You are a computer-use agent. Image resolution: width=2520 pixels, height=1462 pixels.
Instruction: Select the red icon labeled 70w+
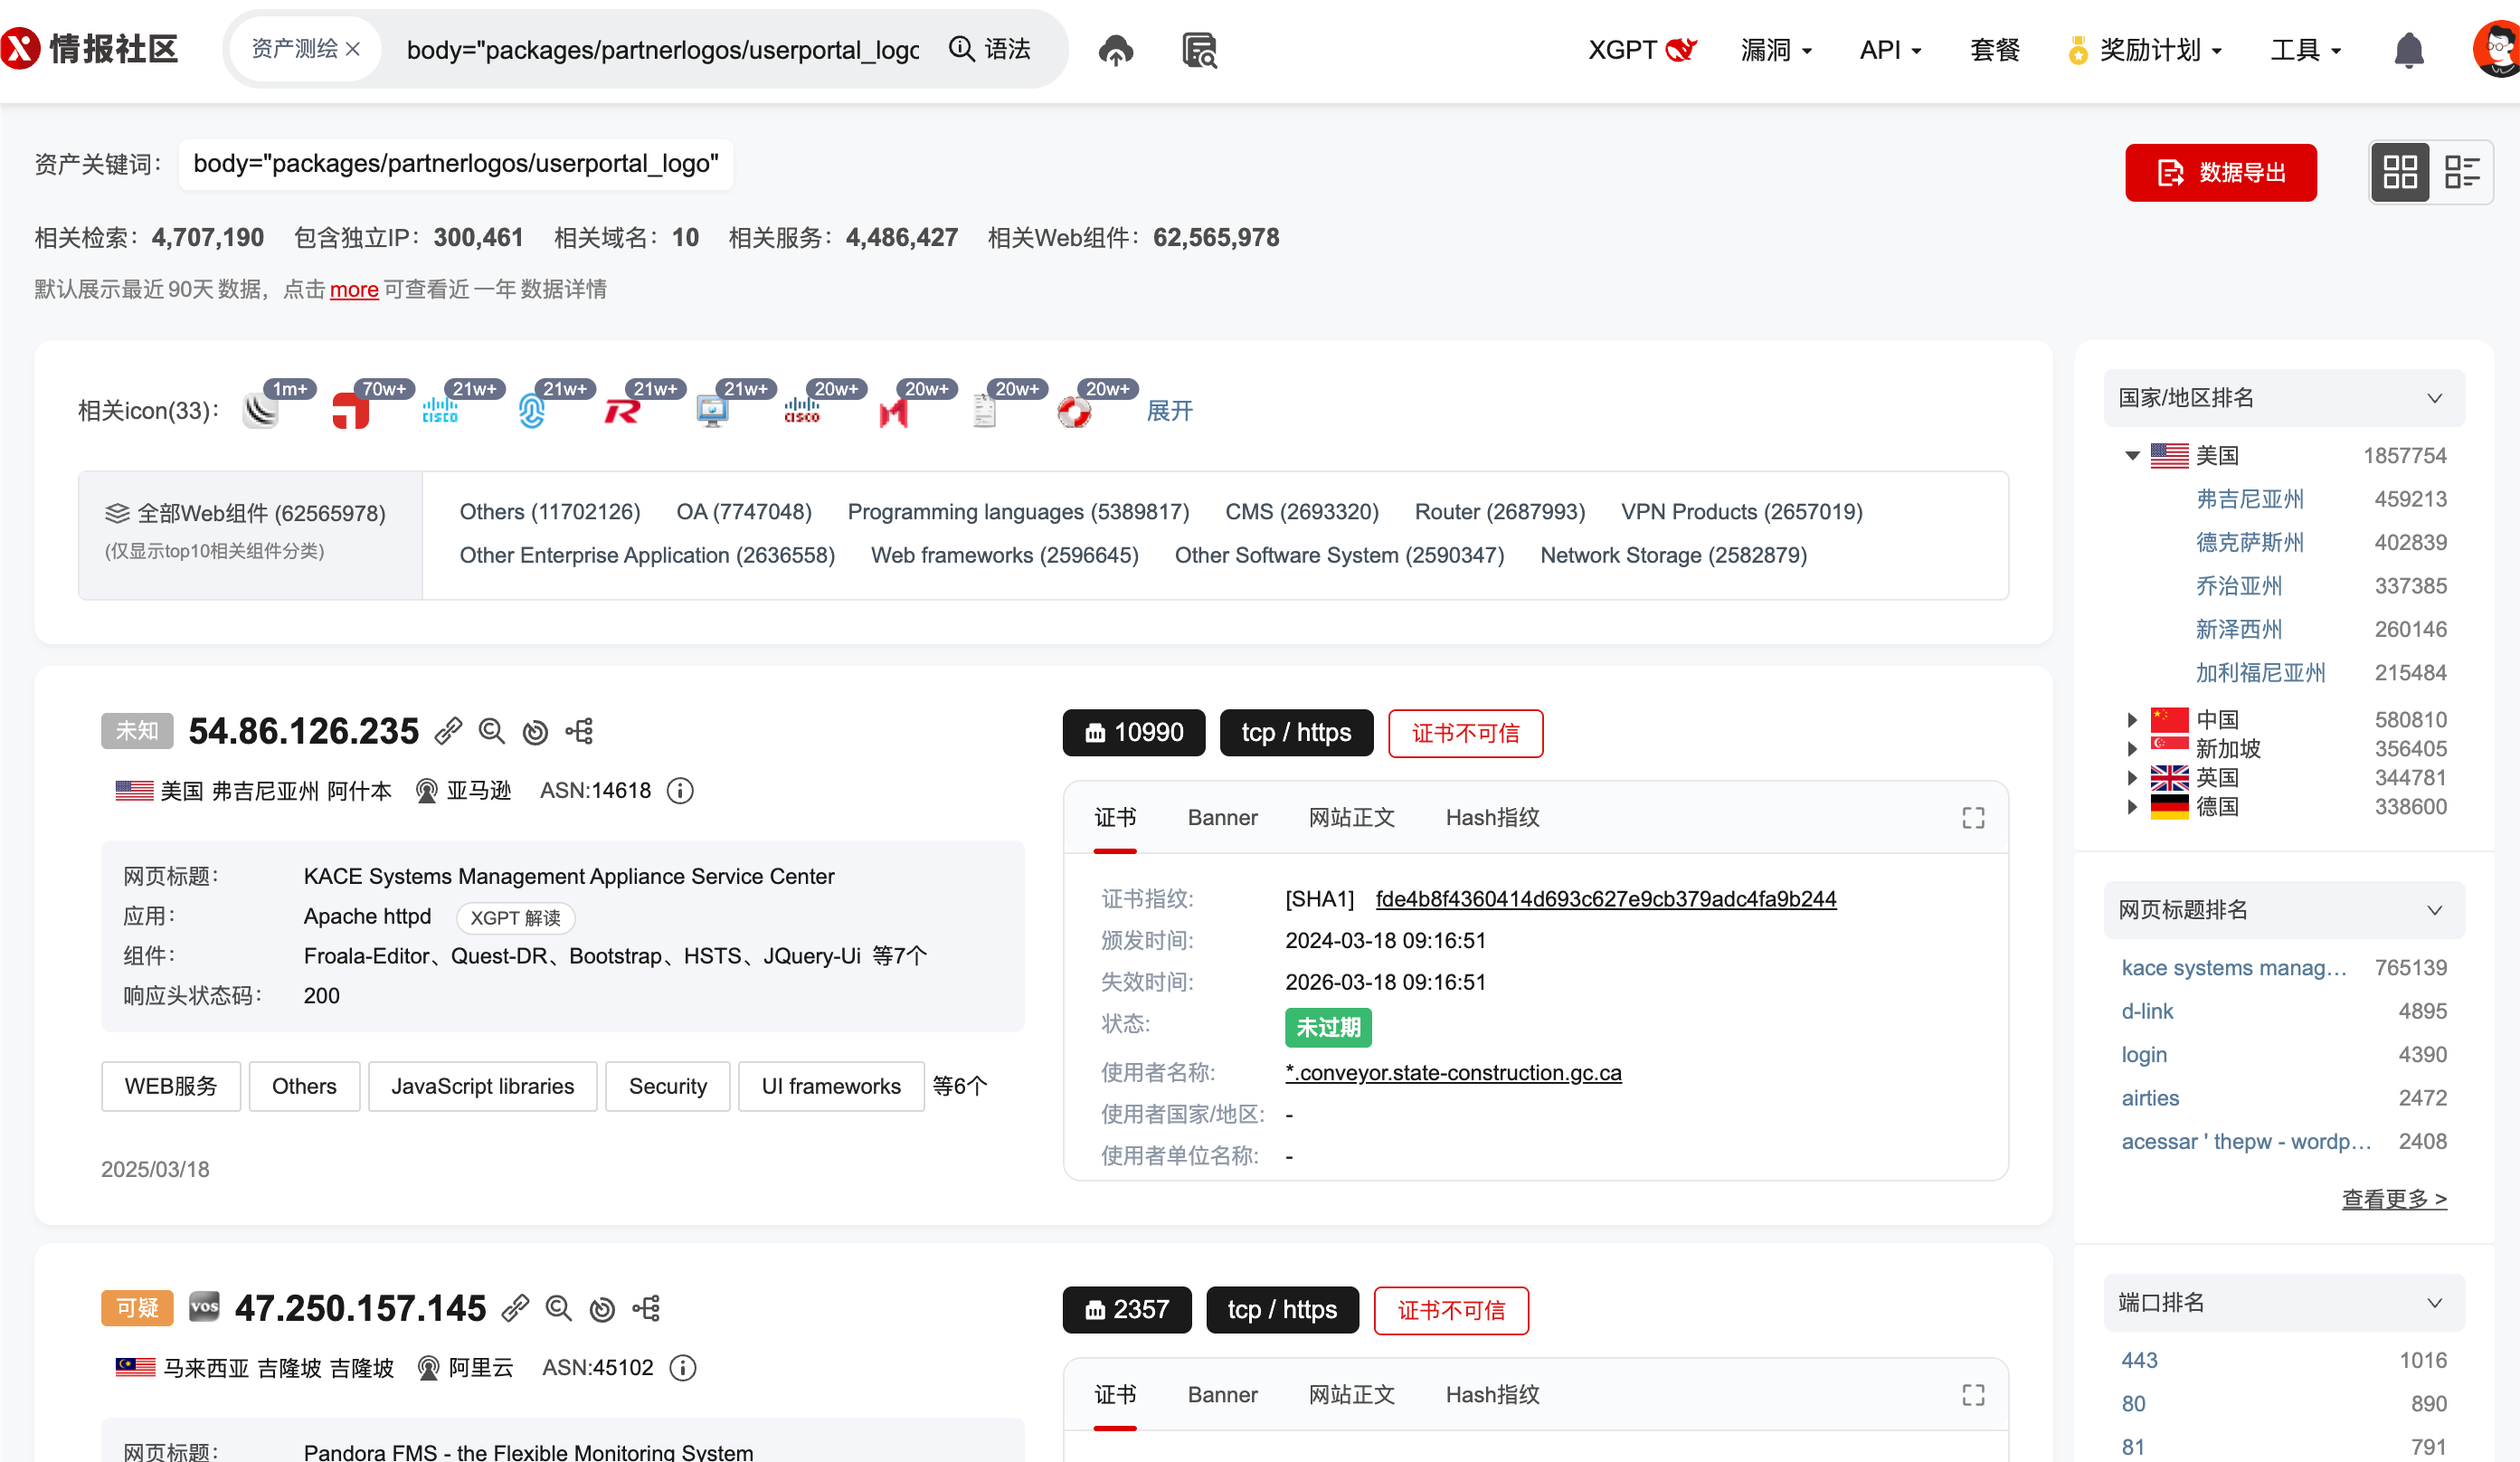click(x=350, y=410)
